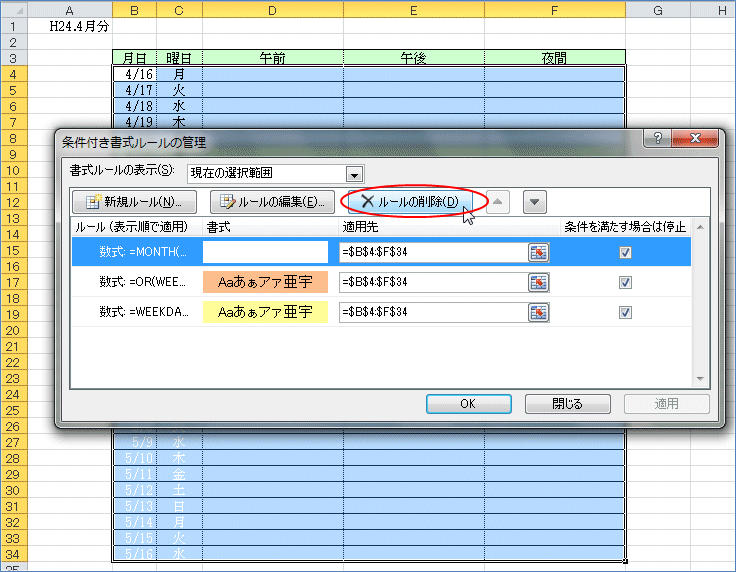Image resolution: width=736 pixels, height=572 pixels.
Task: Click cell A1 containing H24.4月分
Action: tap(69, 26)
